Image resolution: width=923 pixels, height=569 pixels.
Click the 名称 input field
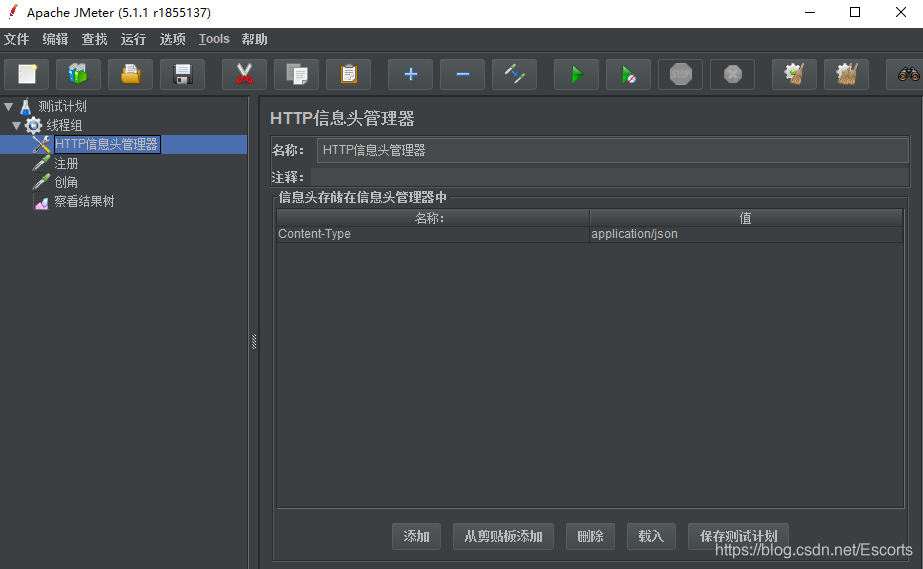coord(613,150)
